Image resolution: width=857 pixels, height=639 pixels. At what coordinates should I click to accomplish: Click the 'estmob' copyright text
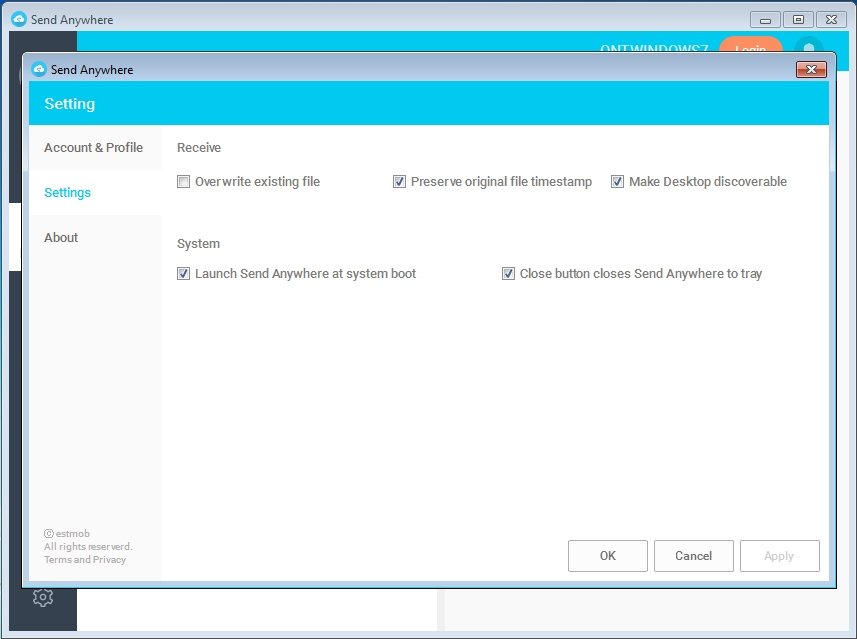tap(67, 534)
